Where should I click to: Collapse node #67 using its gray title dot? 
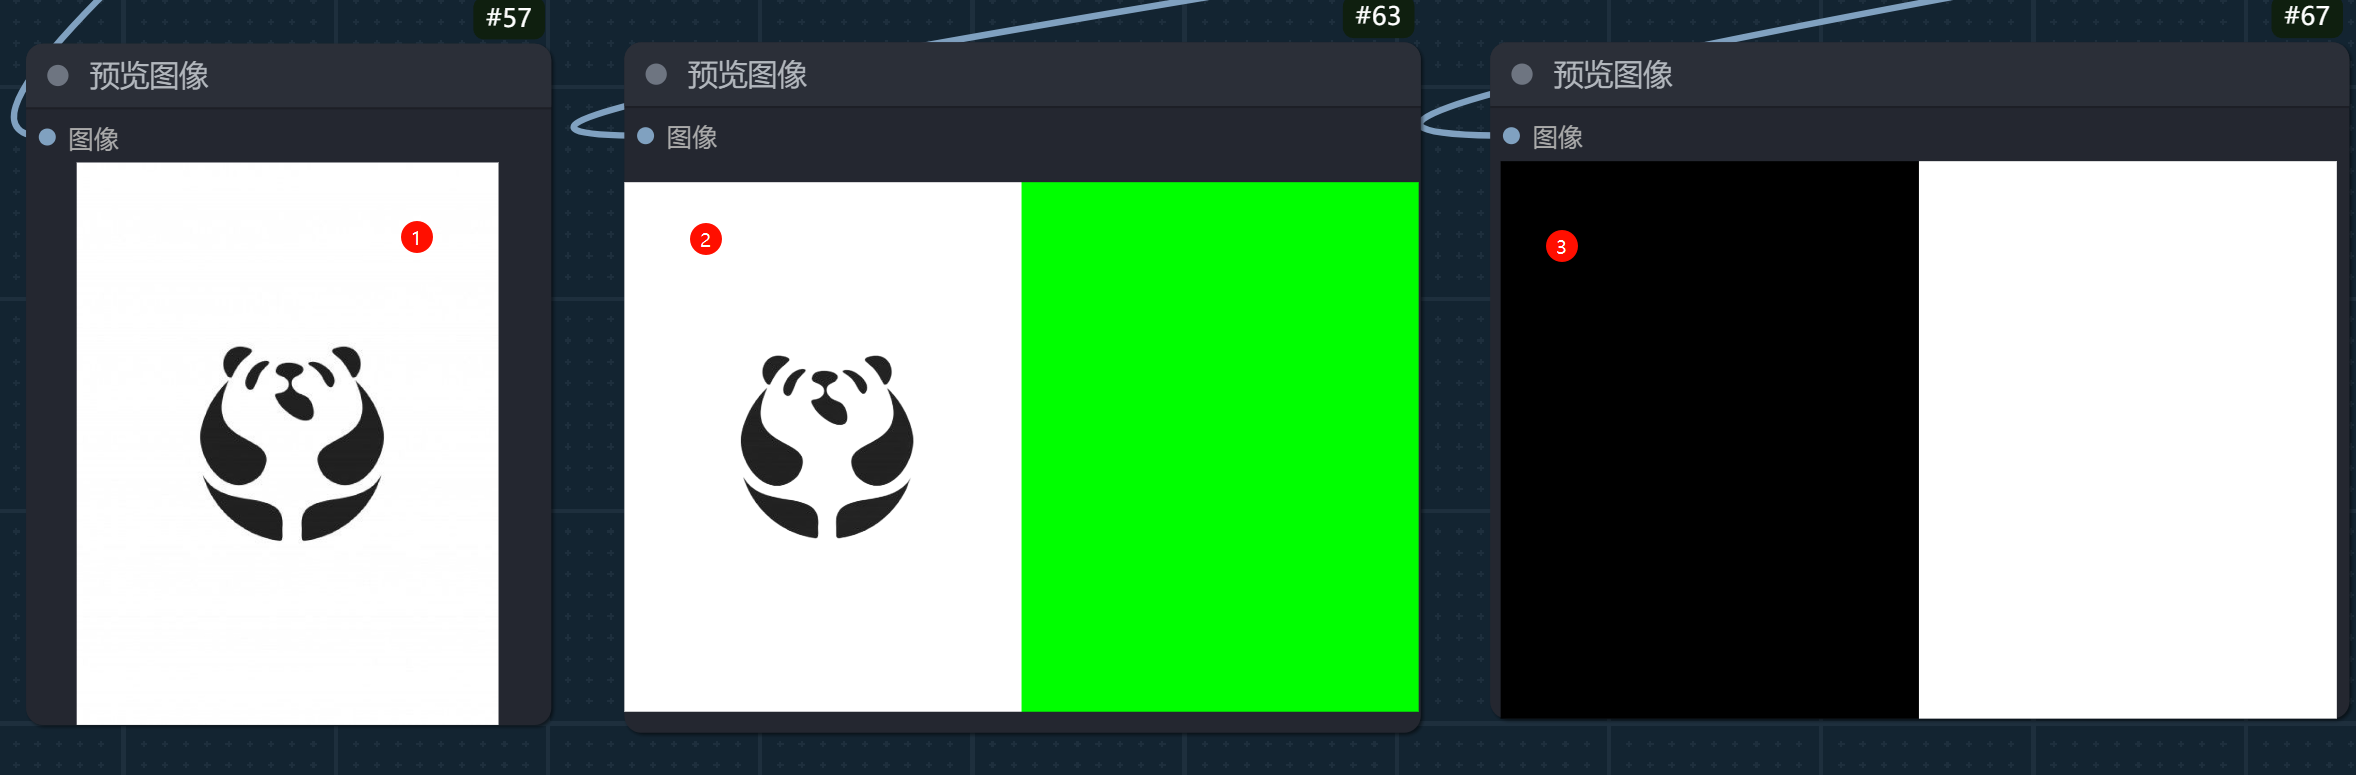1522,74
